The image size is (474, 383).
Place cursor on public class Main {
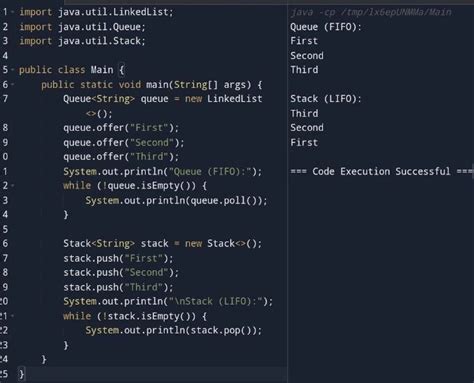(x=71, y=70)
